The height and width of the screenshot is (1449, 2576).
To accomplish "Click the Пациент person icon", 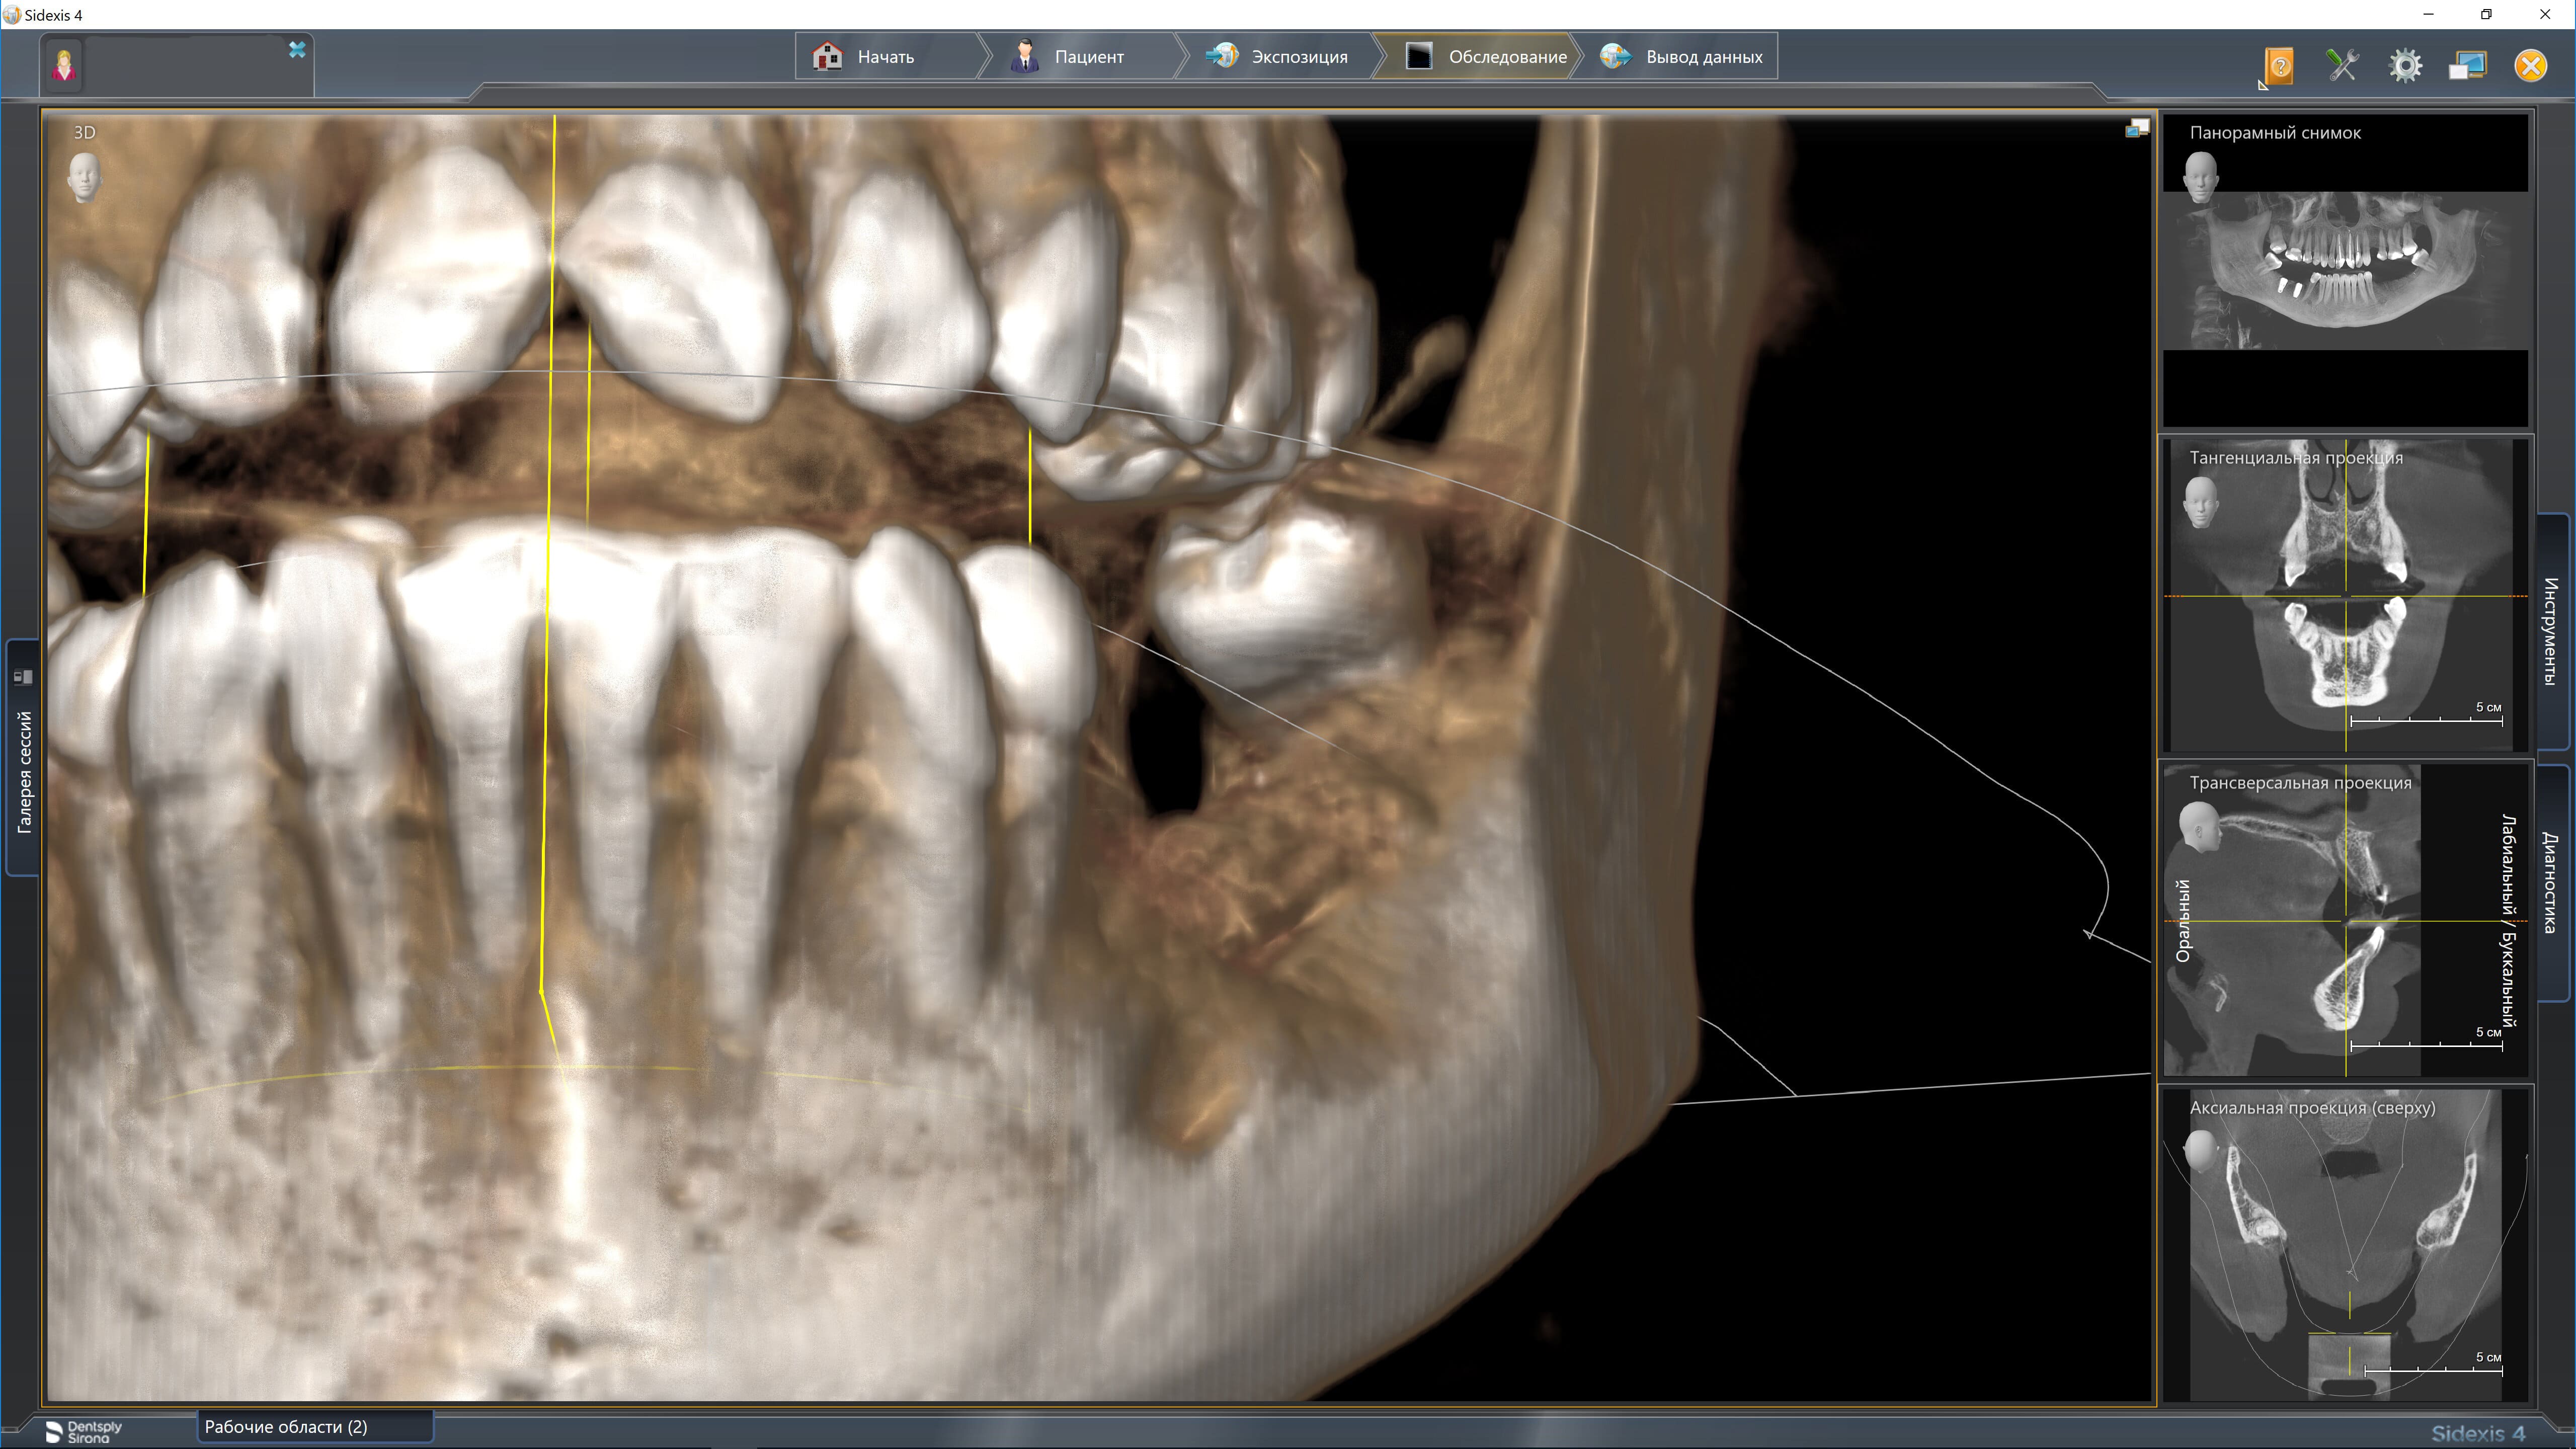I will pyautogui.click(x=1025, y=56).
